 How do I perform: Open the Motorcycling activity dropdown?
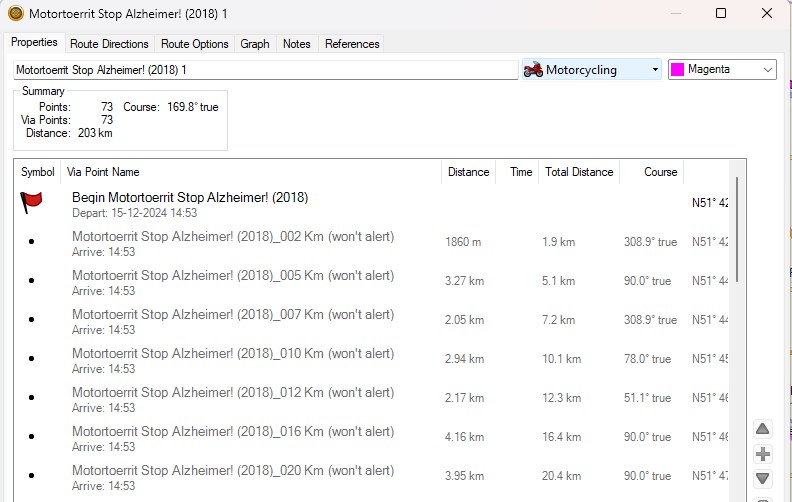(x=655, y=70)
